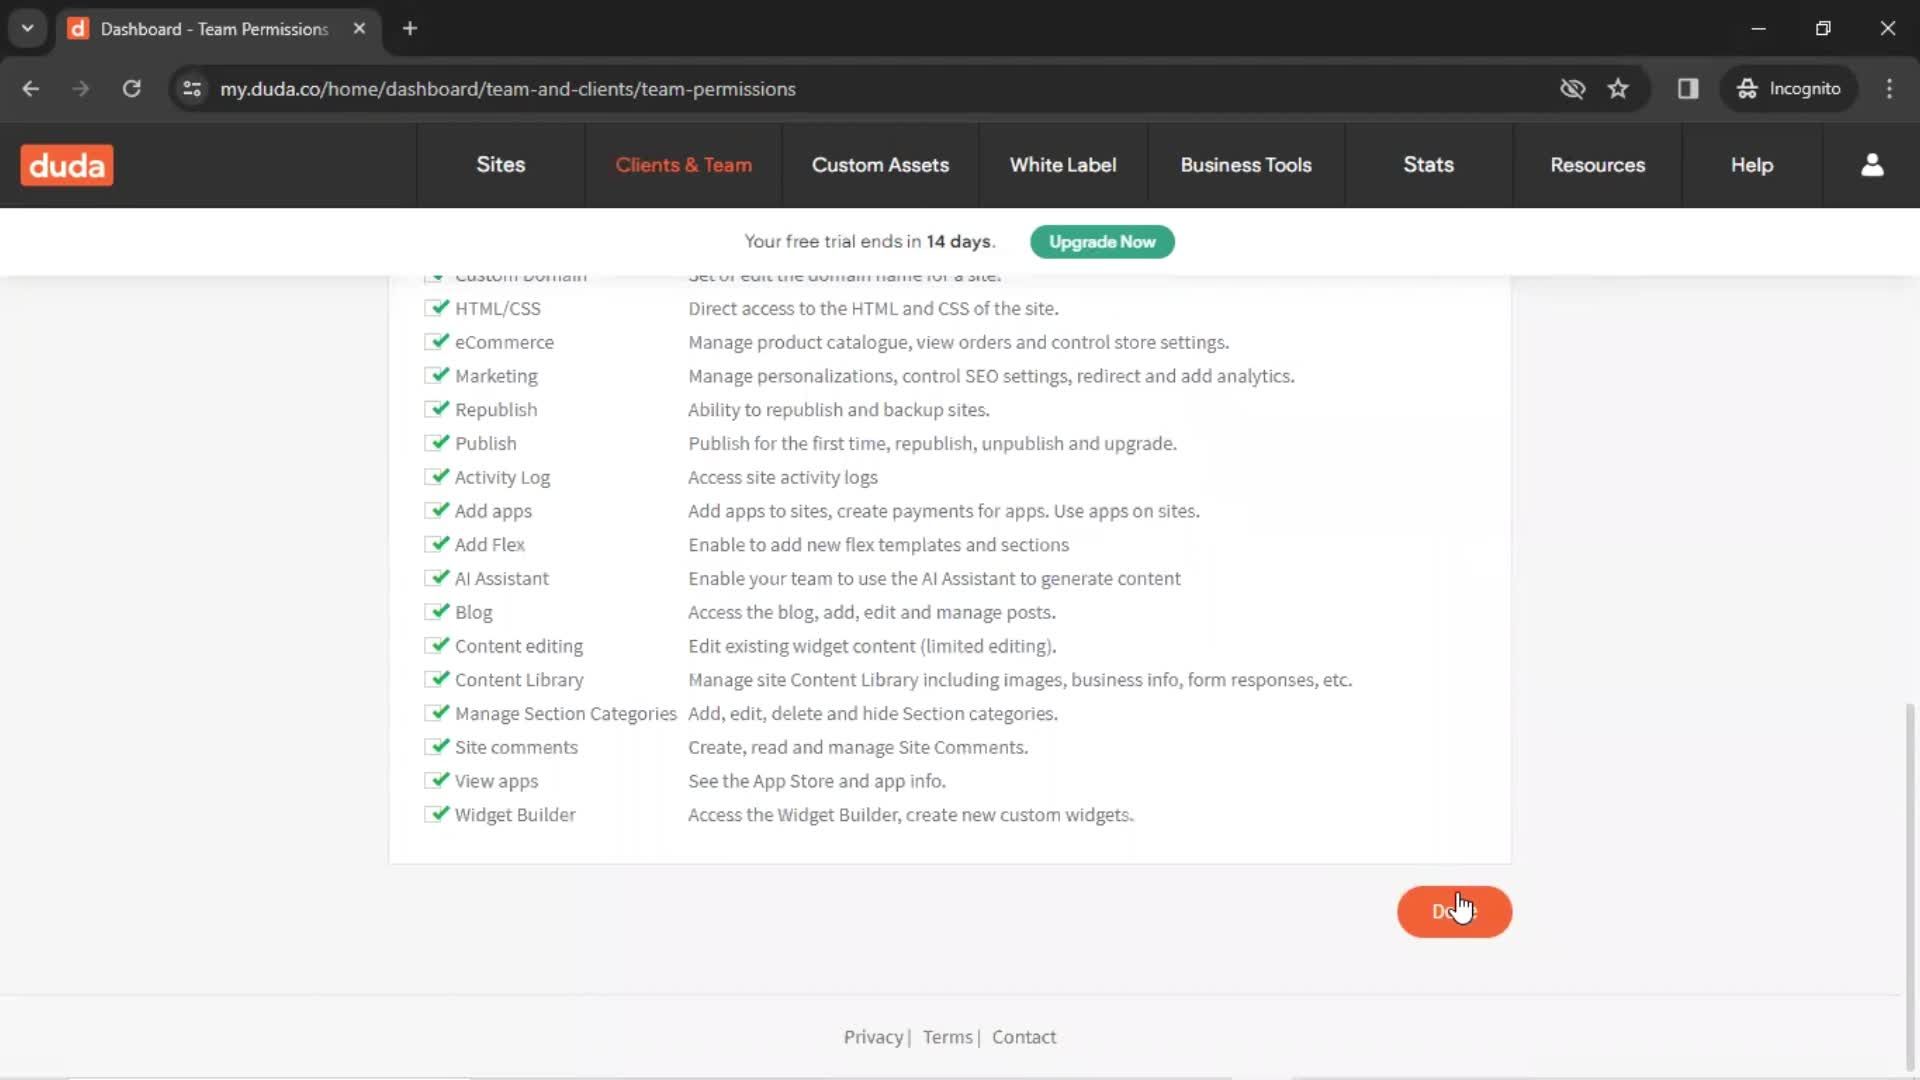The image size is (1920, 1080).
Task: Disable the View apps permission
Action: coord(436,781)
